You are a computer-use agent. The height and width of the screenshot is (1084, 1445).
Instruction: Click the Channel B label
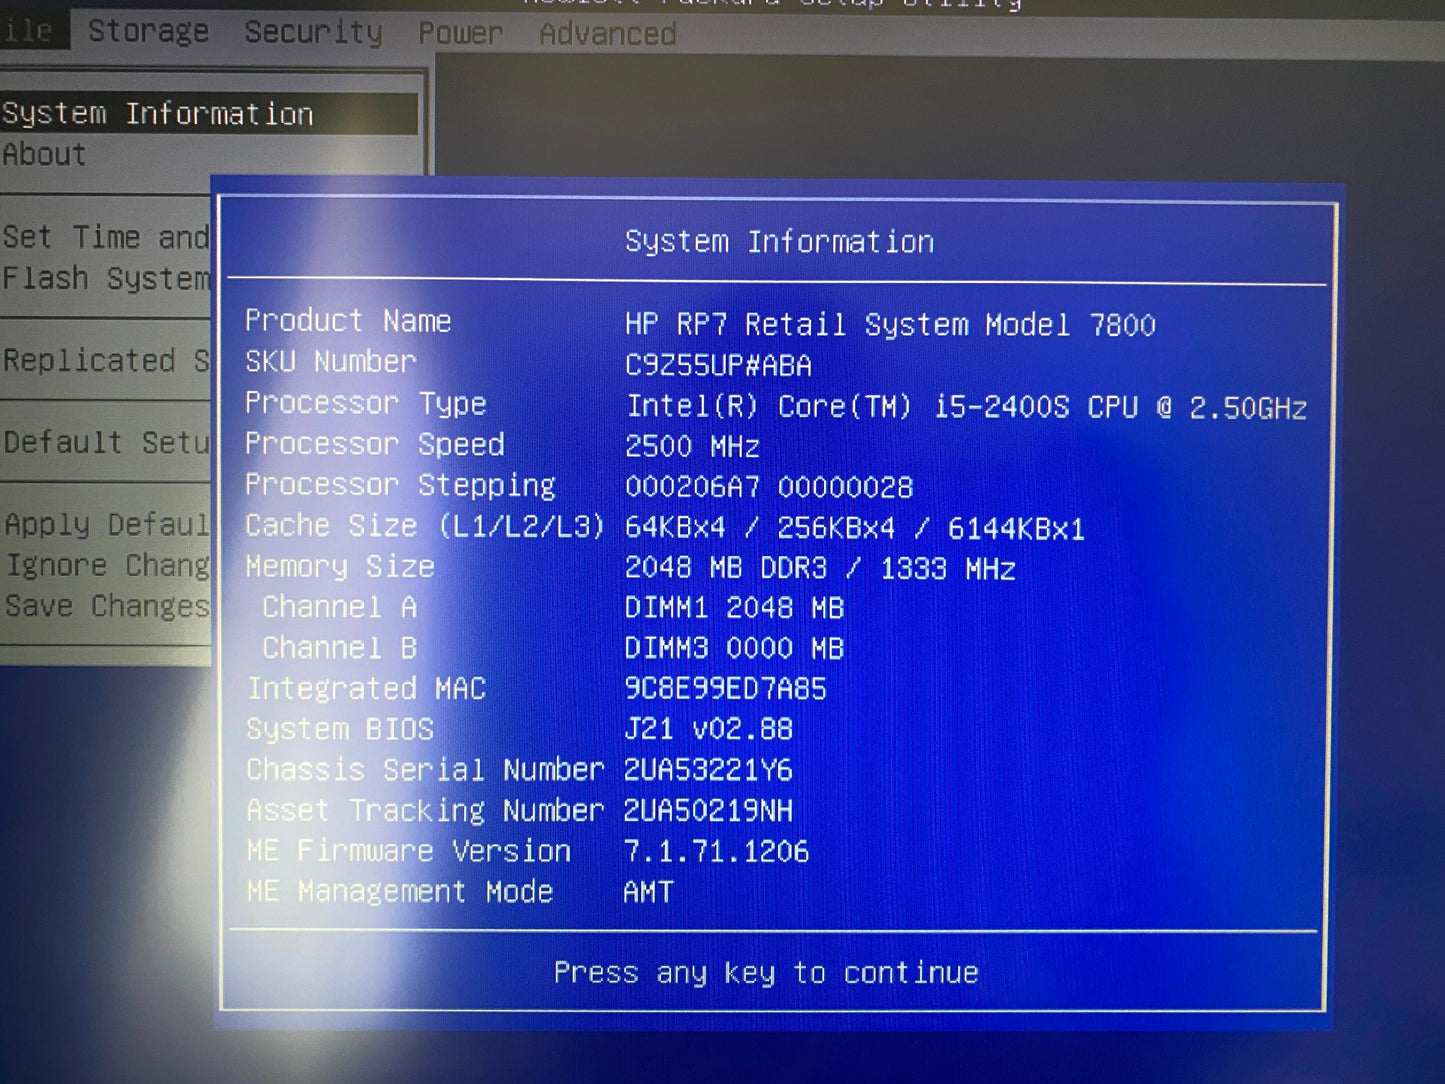click(339, 648)
